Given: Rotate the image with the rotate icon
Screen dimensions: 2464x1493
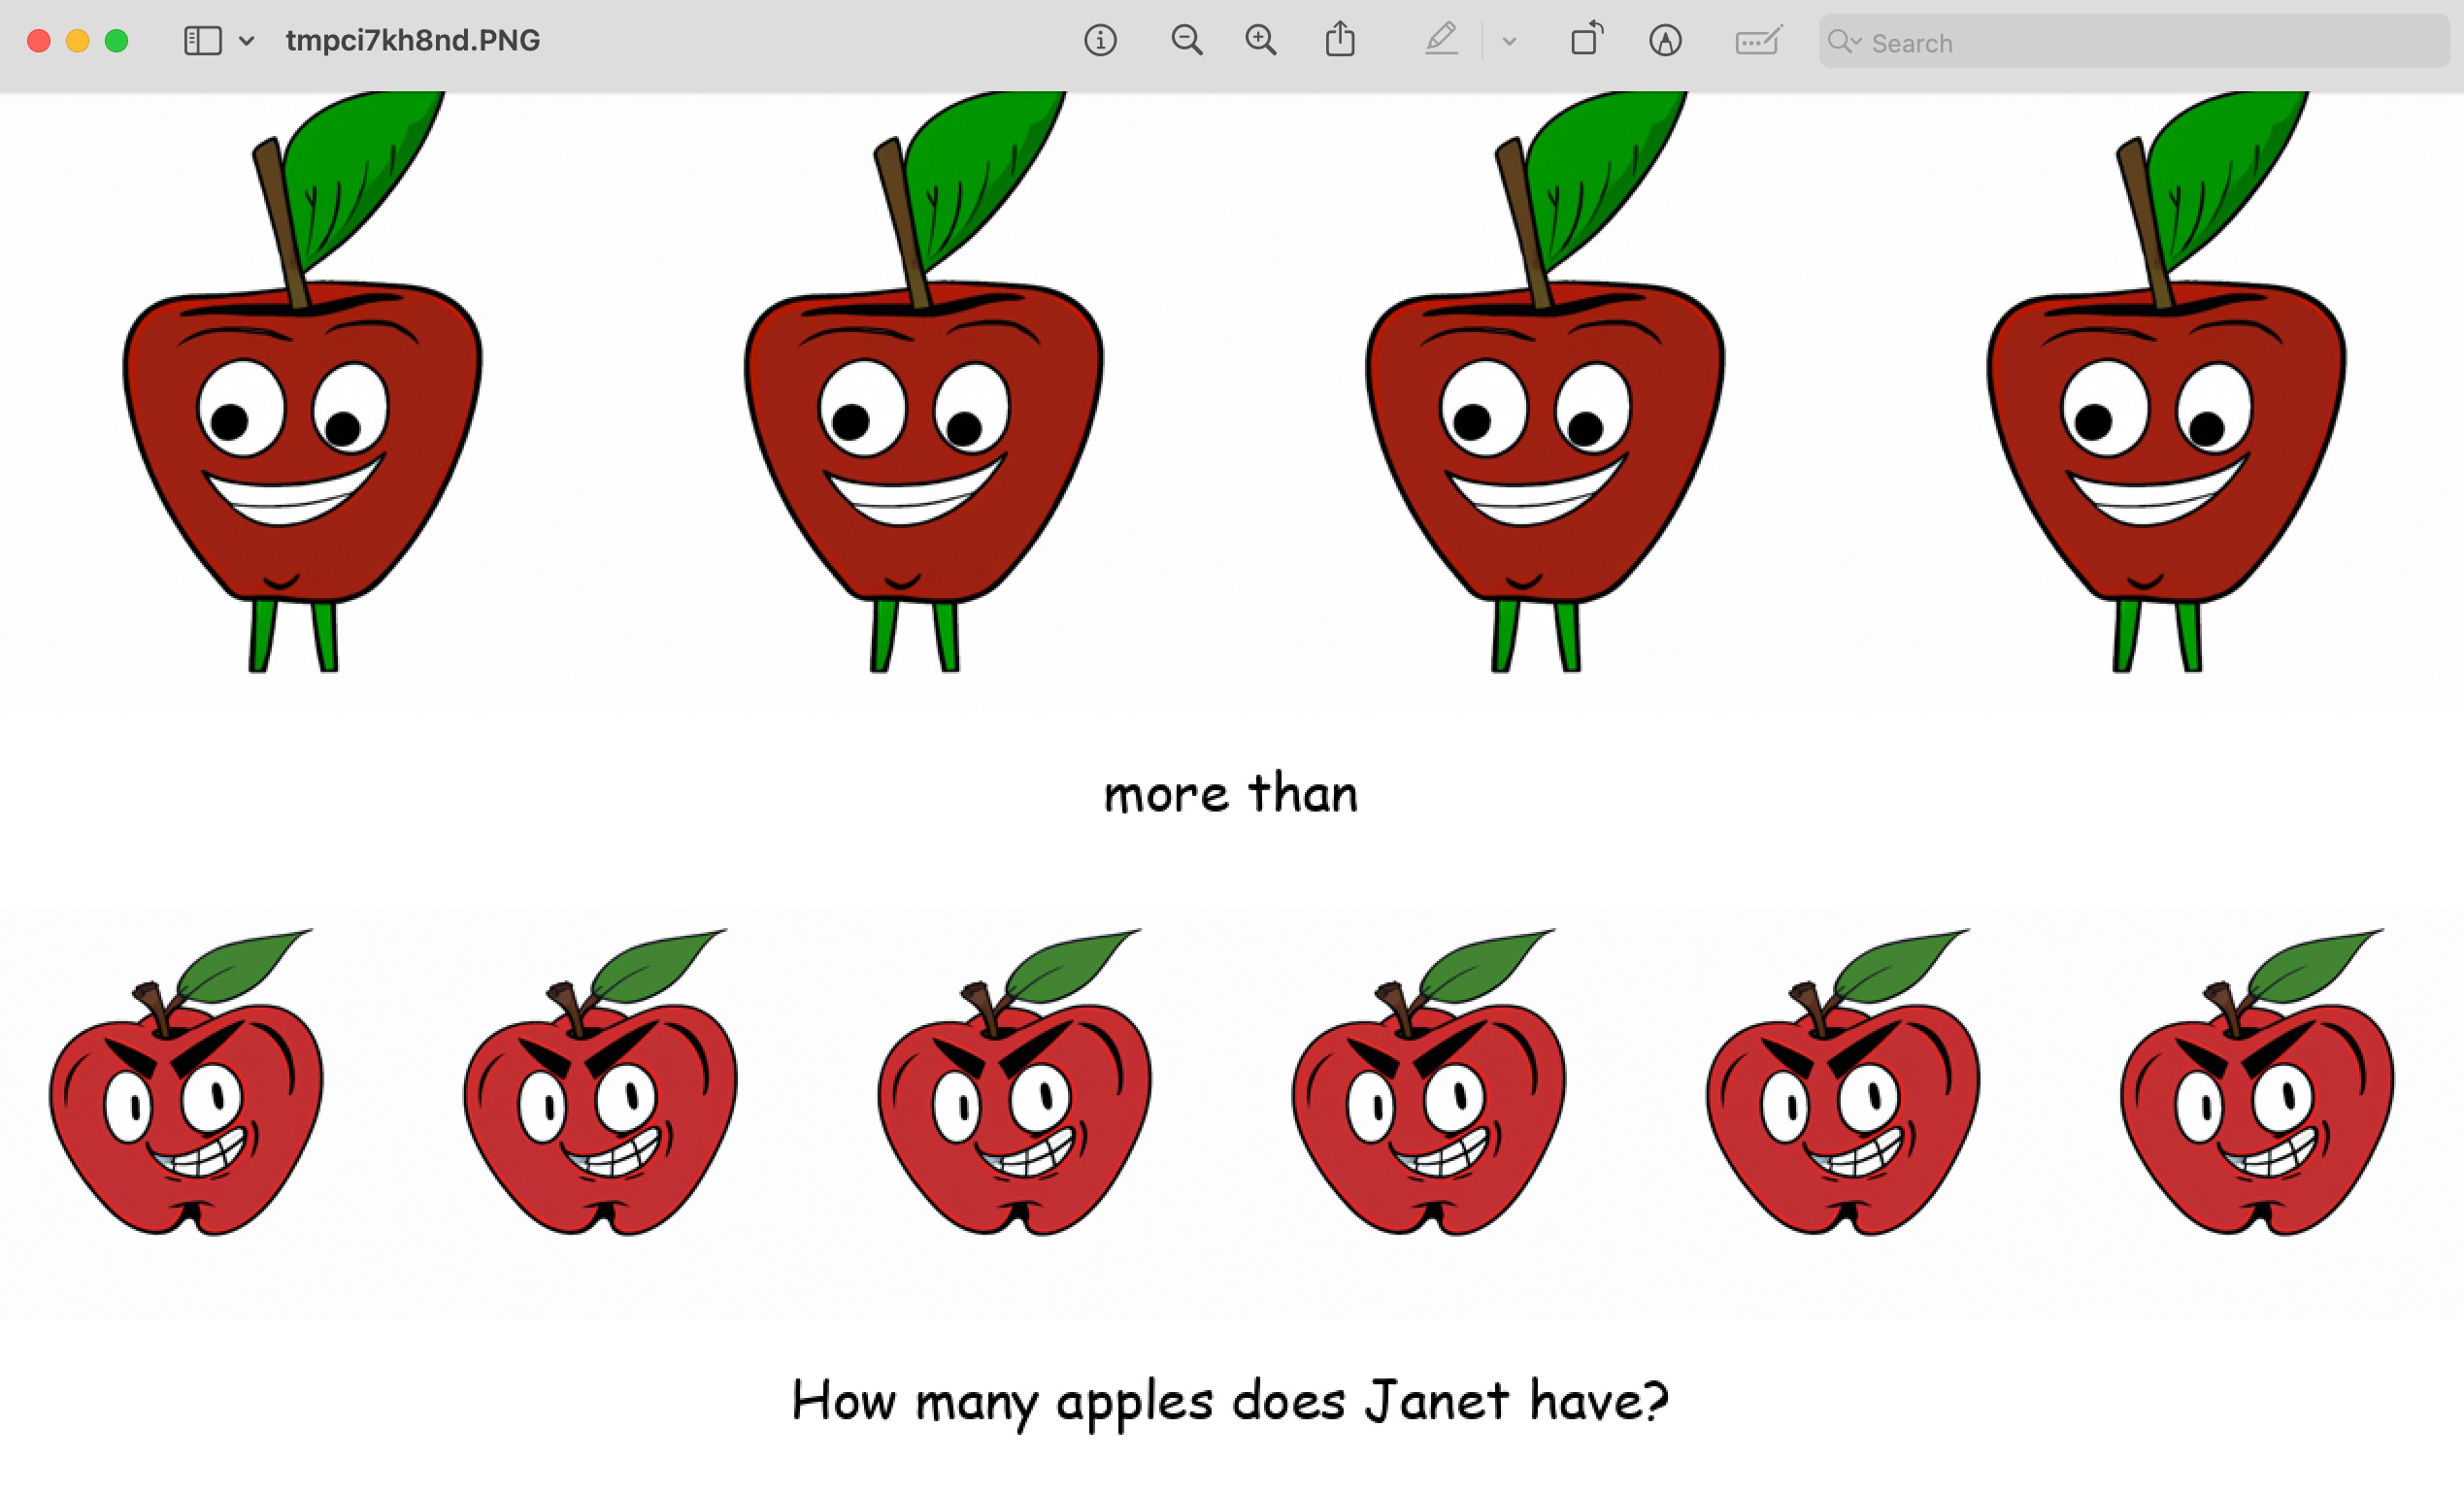Looking at the screenshot, I should pyautogui.click(x=1586, y=41).
